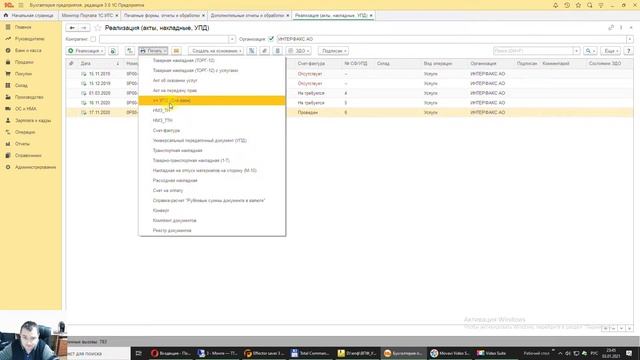Screen dimensions: 640x360
Task: Sort by the Дата column header
Action: point(100,64)
